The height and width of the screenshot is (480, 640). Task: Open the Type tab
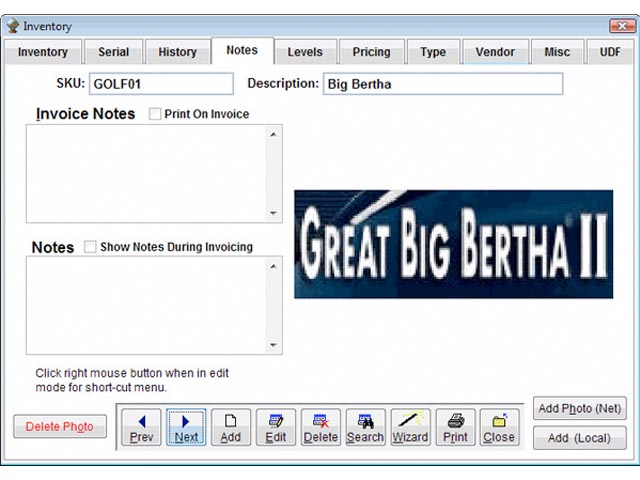433,52
